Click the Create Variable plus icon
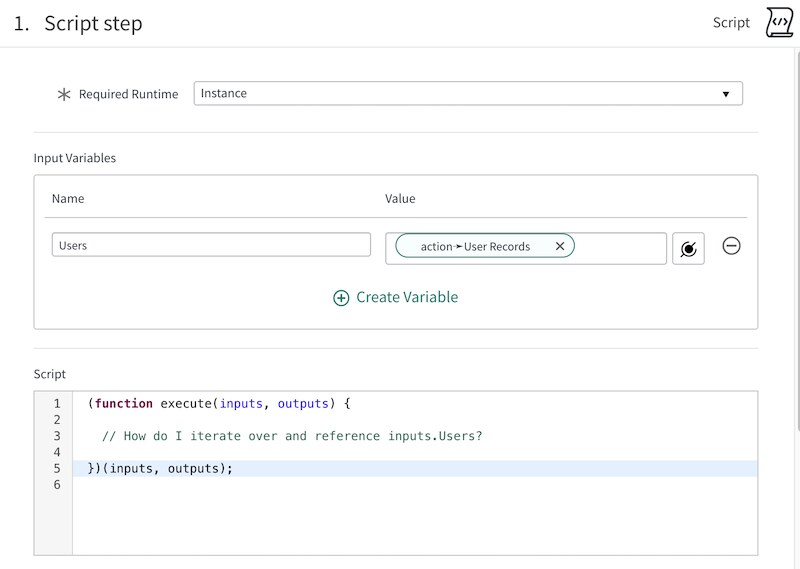 click(x=341, y=298)
